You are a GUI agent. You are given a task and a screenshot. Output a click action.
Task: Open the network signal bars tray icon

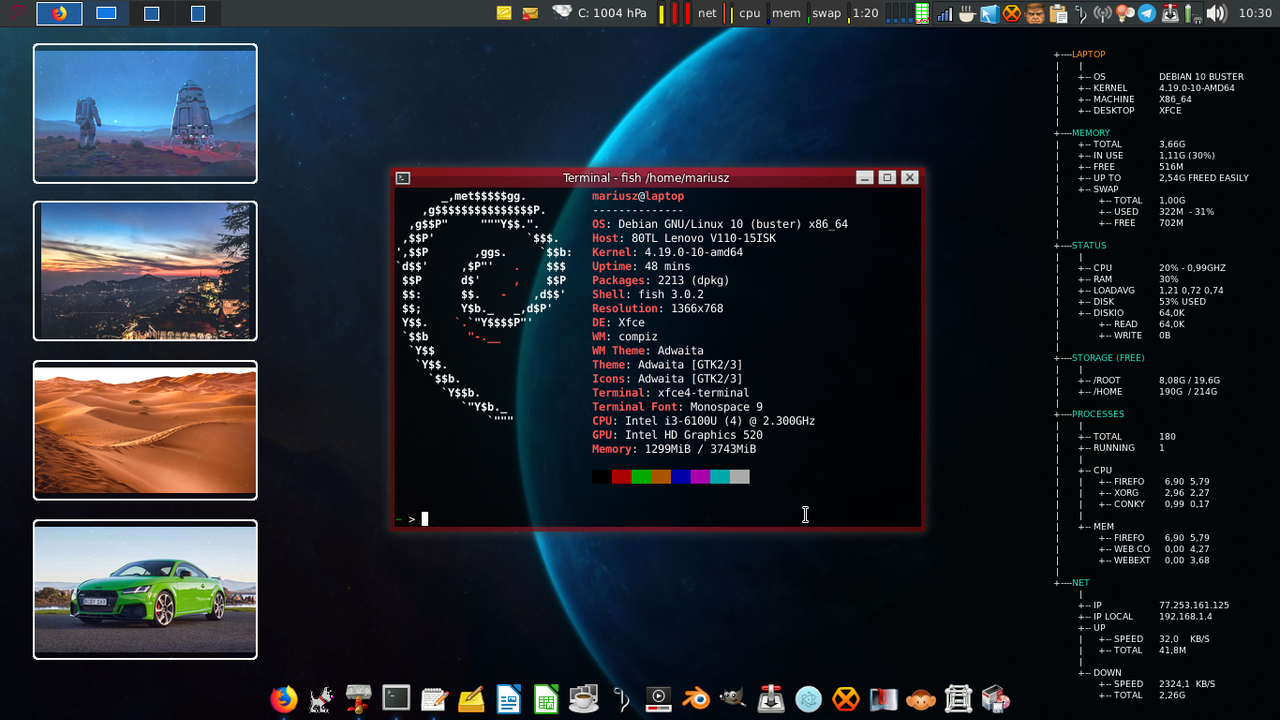[944, 13]
